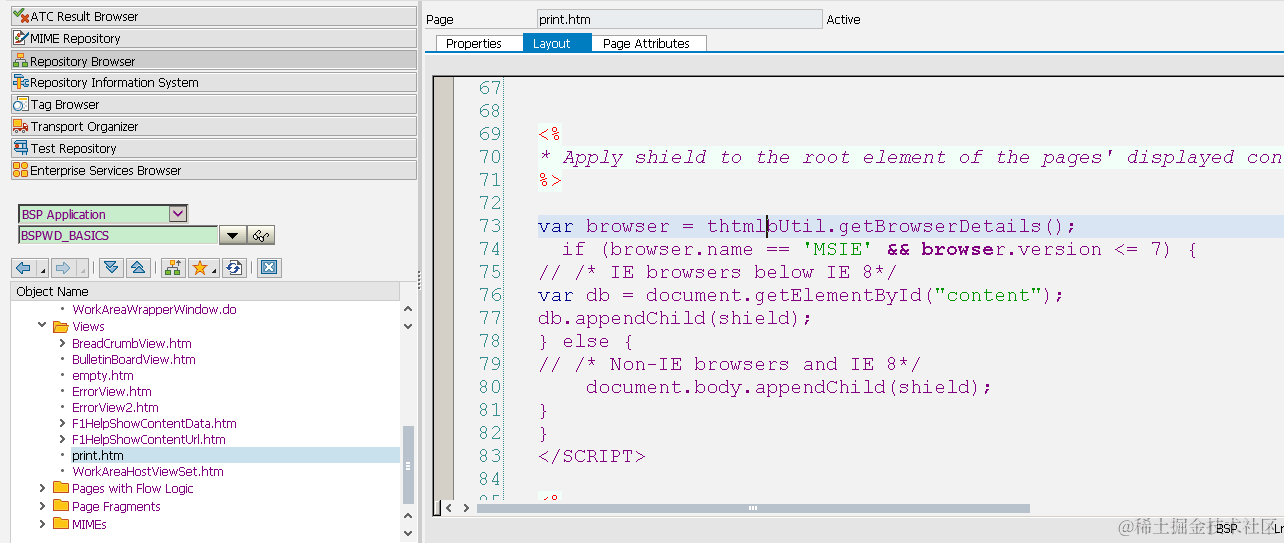Image resolution: width=1284 pixels, height=543 pixels.
Task: Click the close browser X icon
Action: tap(269, 267)
